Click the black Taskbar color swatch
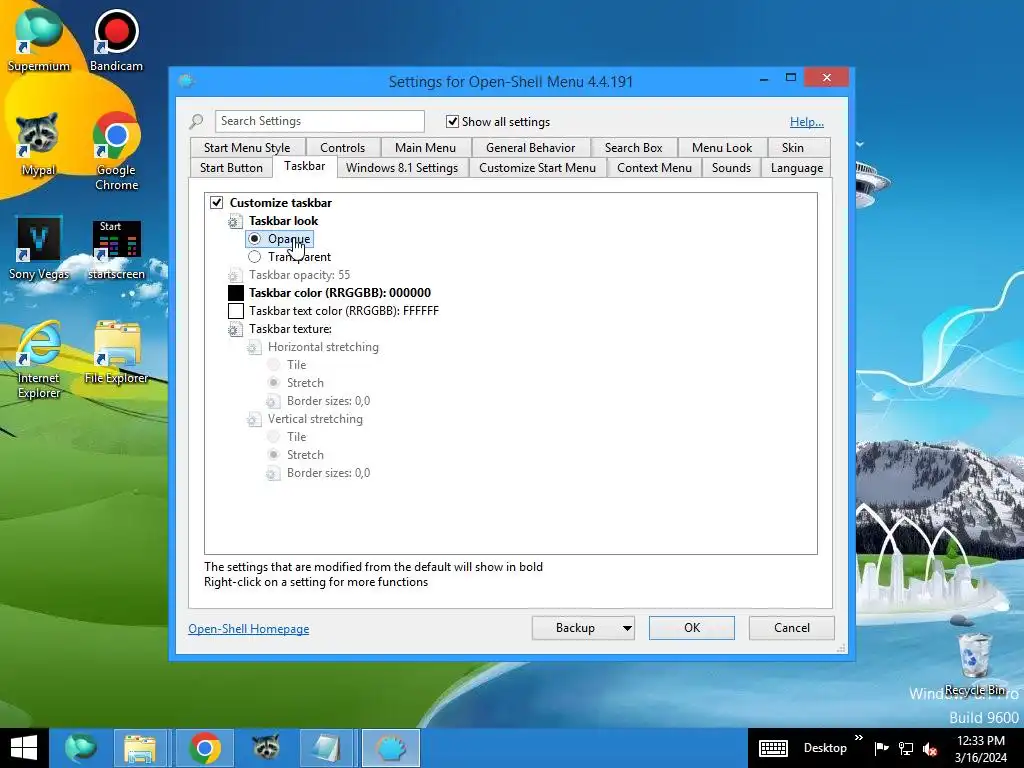This screenshot has width=1024, height=768. [236, 293]
